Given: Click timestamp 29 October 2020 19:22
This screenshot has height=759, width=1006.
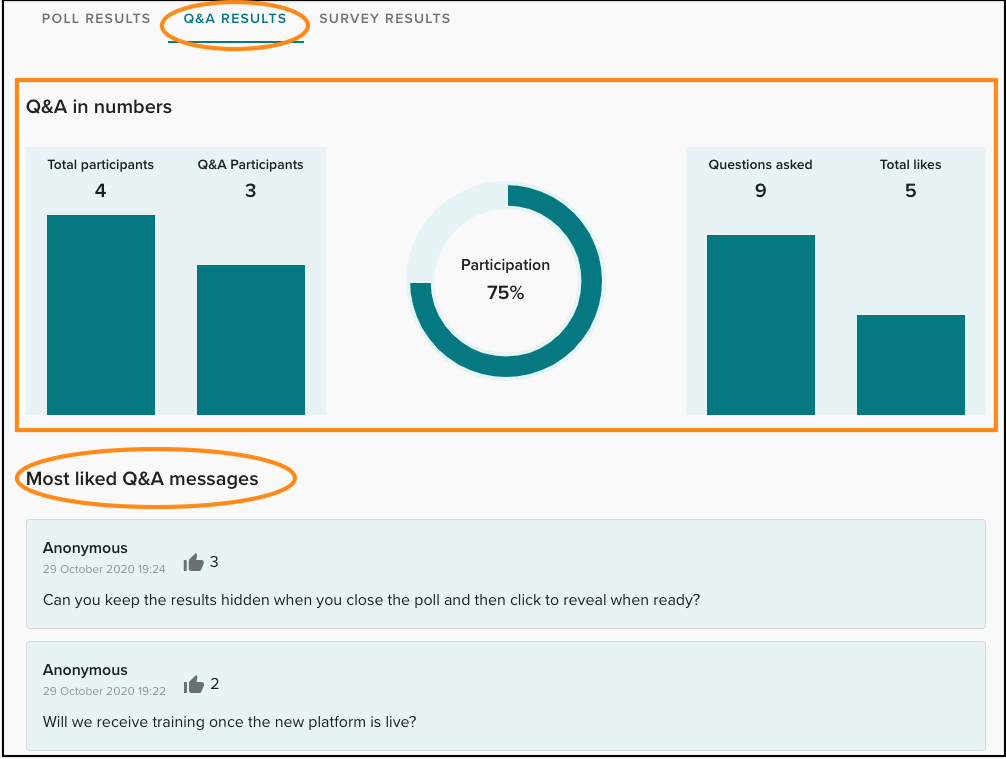Looking at the screenshot, I should (x=104, y=691).
